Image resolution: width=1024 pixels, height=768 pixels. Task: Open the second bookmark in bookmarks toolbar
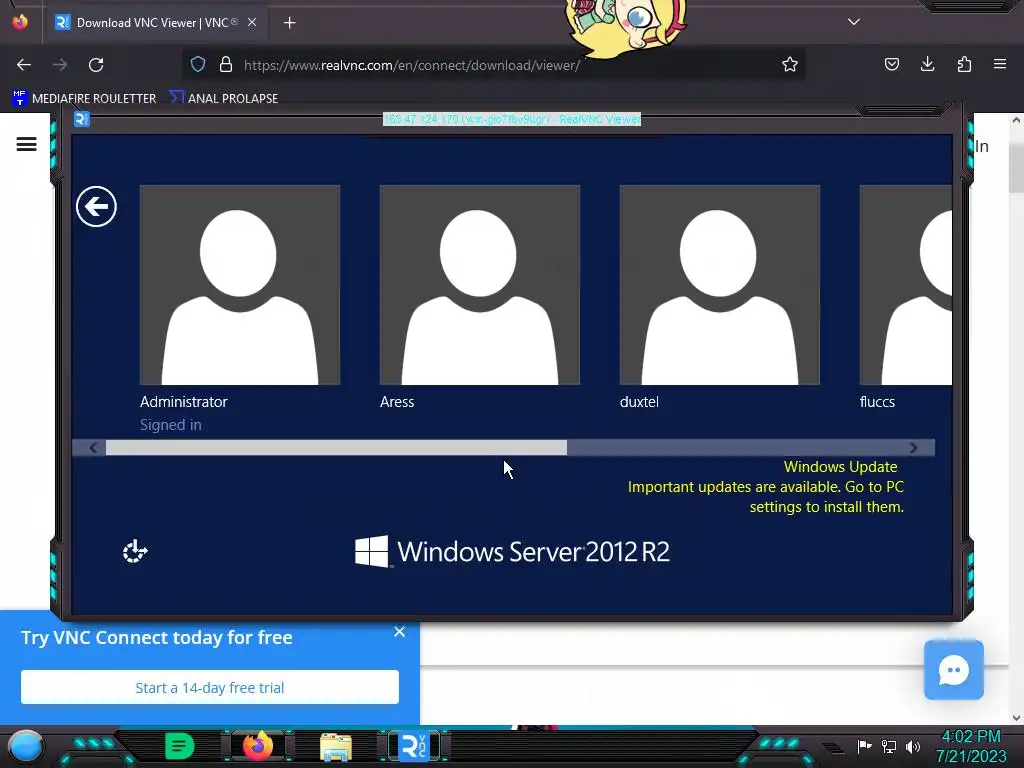tap(223, 98)
